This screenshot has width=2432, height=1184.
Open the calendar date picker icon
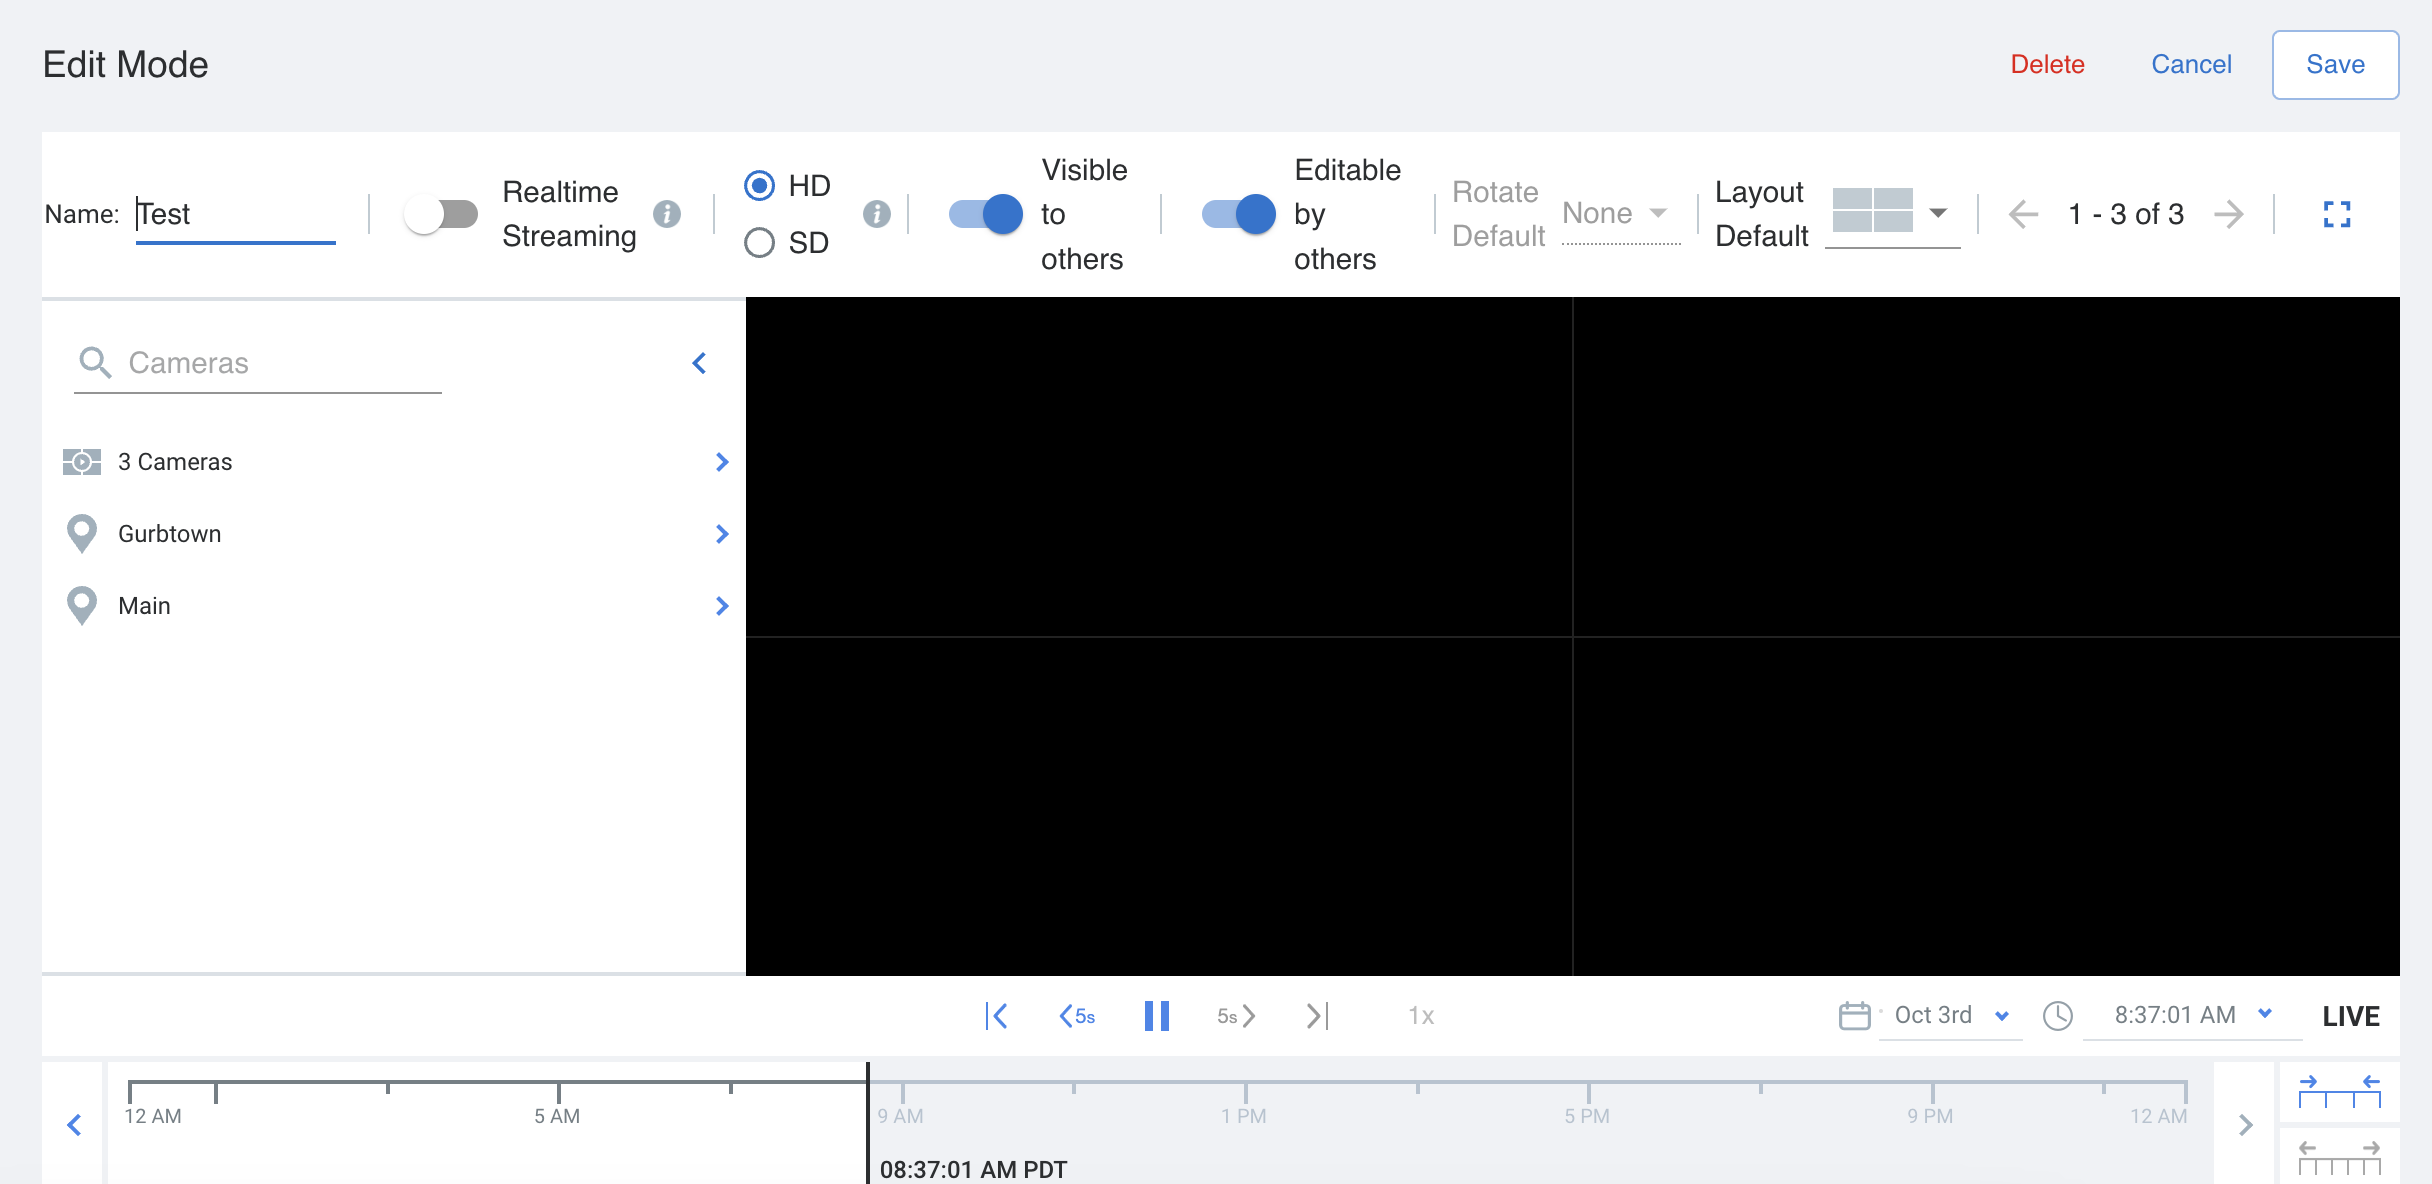point(1855,1016)
